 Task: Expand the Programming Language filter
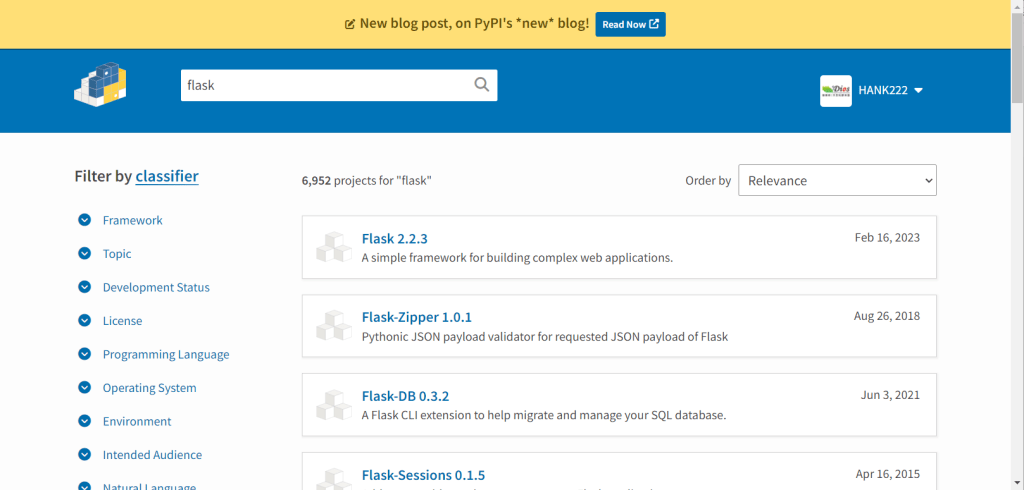pyautogui.click(x=165, y=354)
